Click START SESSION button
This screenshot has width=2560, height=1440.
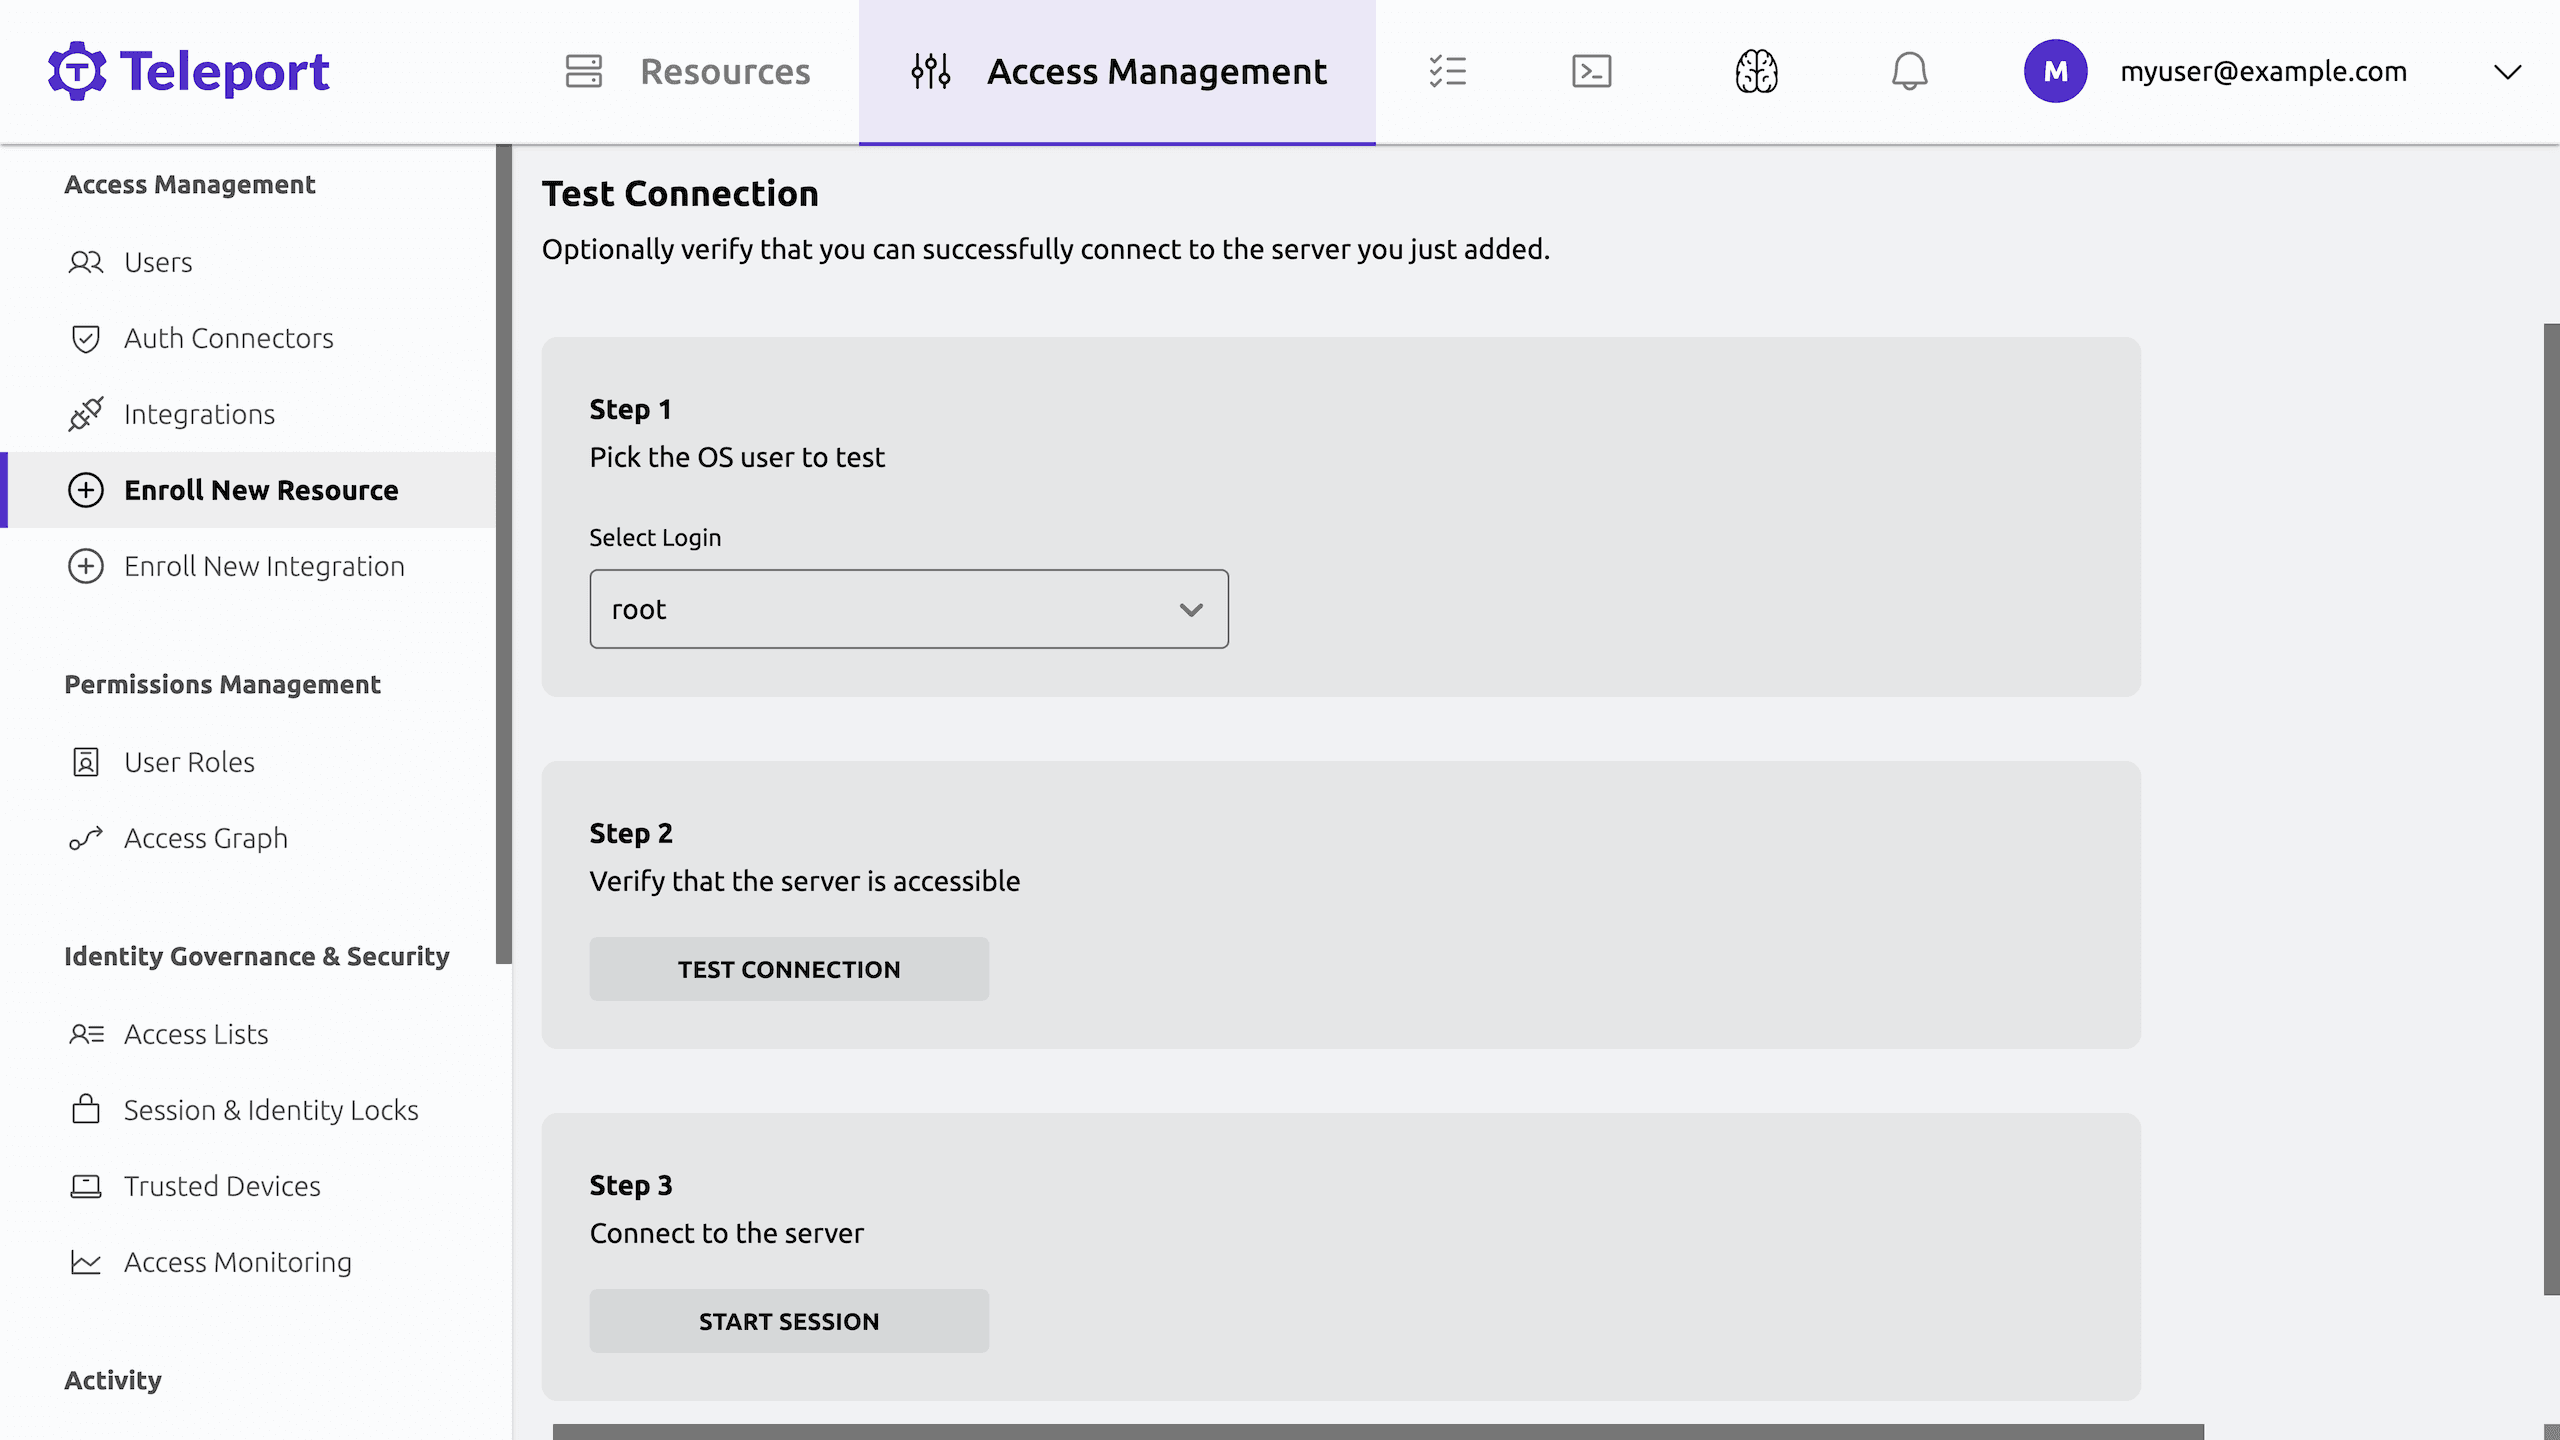[x=789, y=1320]
